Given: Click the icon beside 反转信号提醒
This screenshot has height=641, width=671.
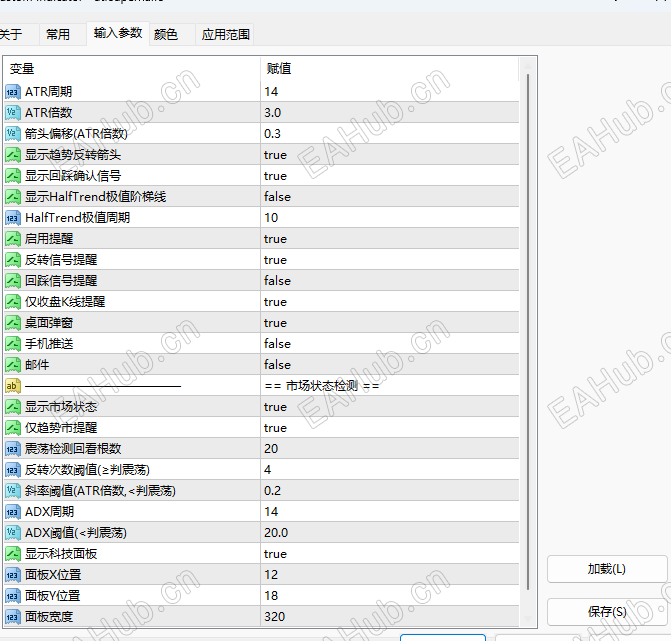Looking at the screenshot, I should [13, 260].
